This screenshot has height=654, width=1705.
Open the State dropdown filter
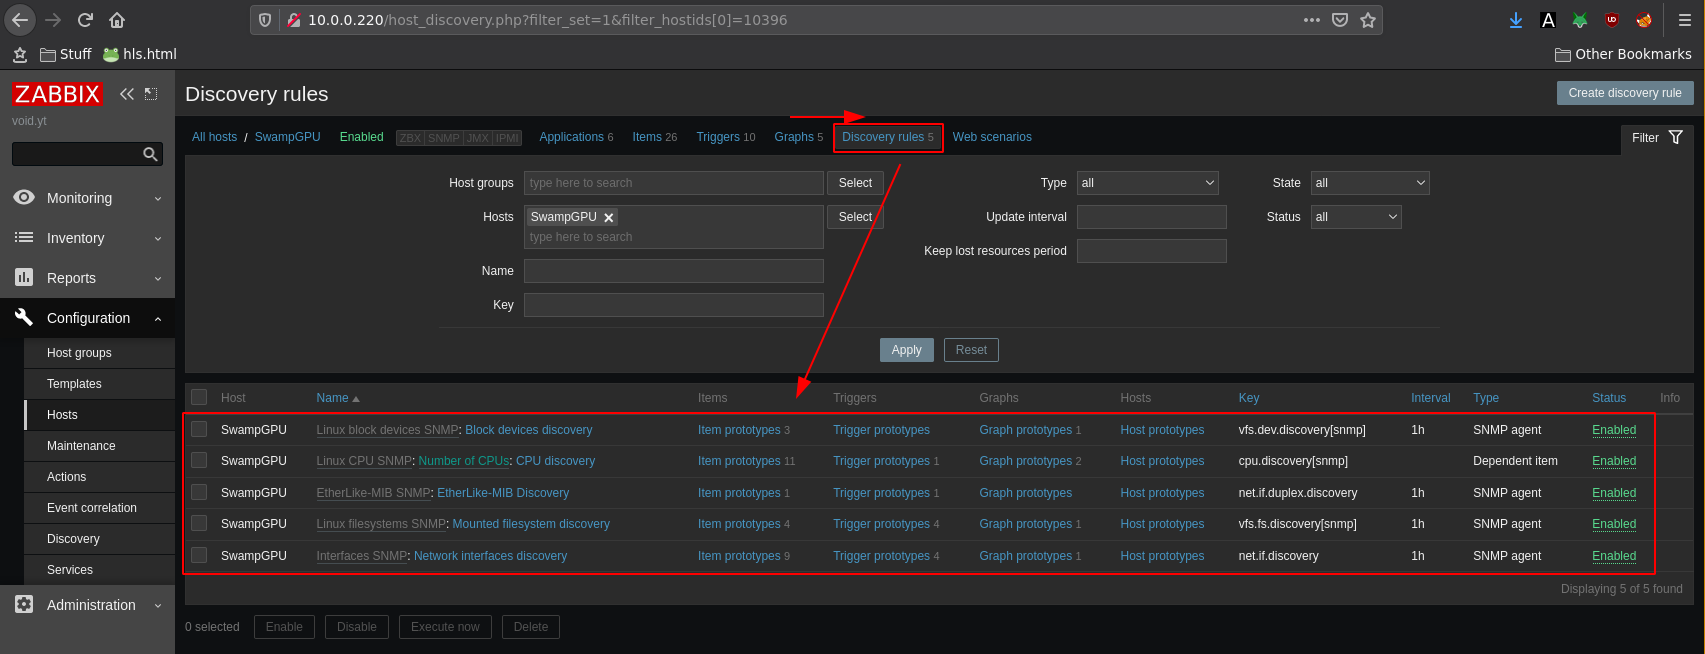[x=1370, y=183]
